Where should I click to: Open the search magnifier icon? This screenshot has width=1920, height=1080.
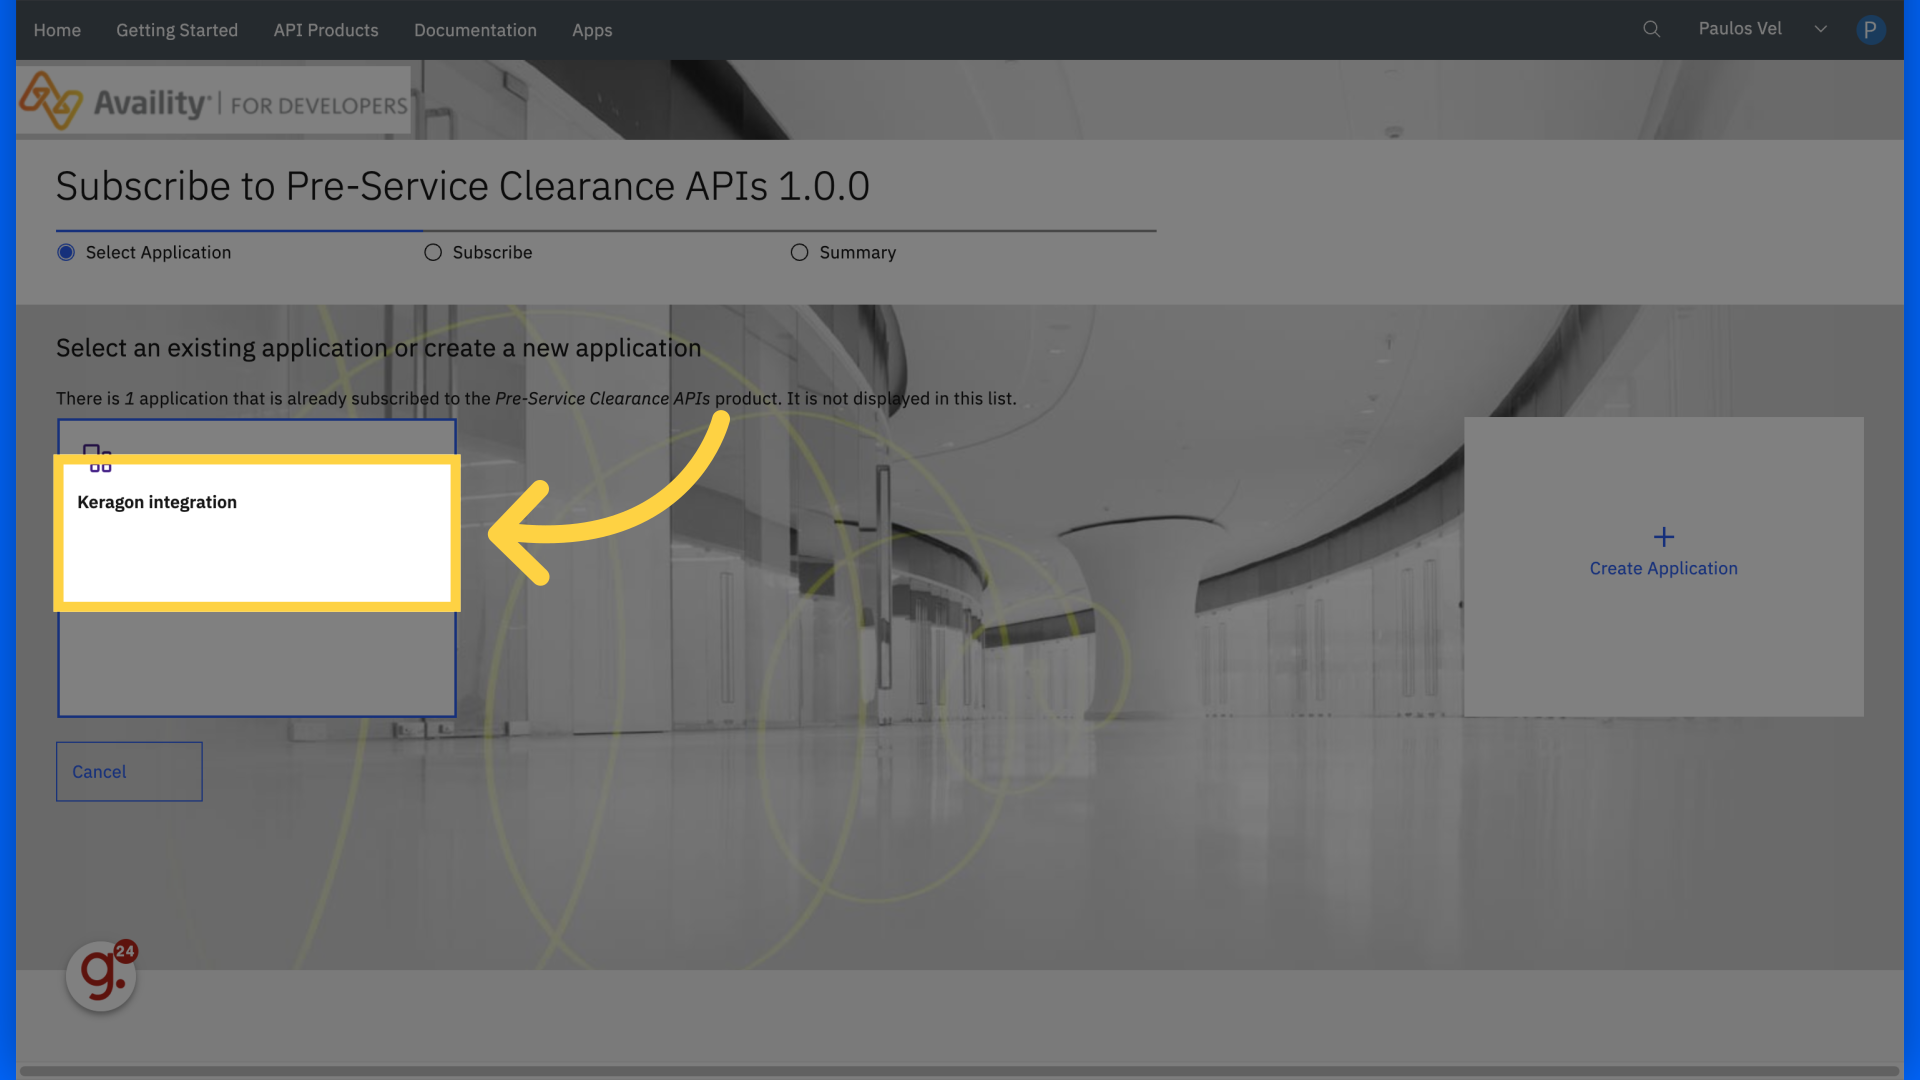[x=1651, y=29]
